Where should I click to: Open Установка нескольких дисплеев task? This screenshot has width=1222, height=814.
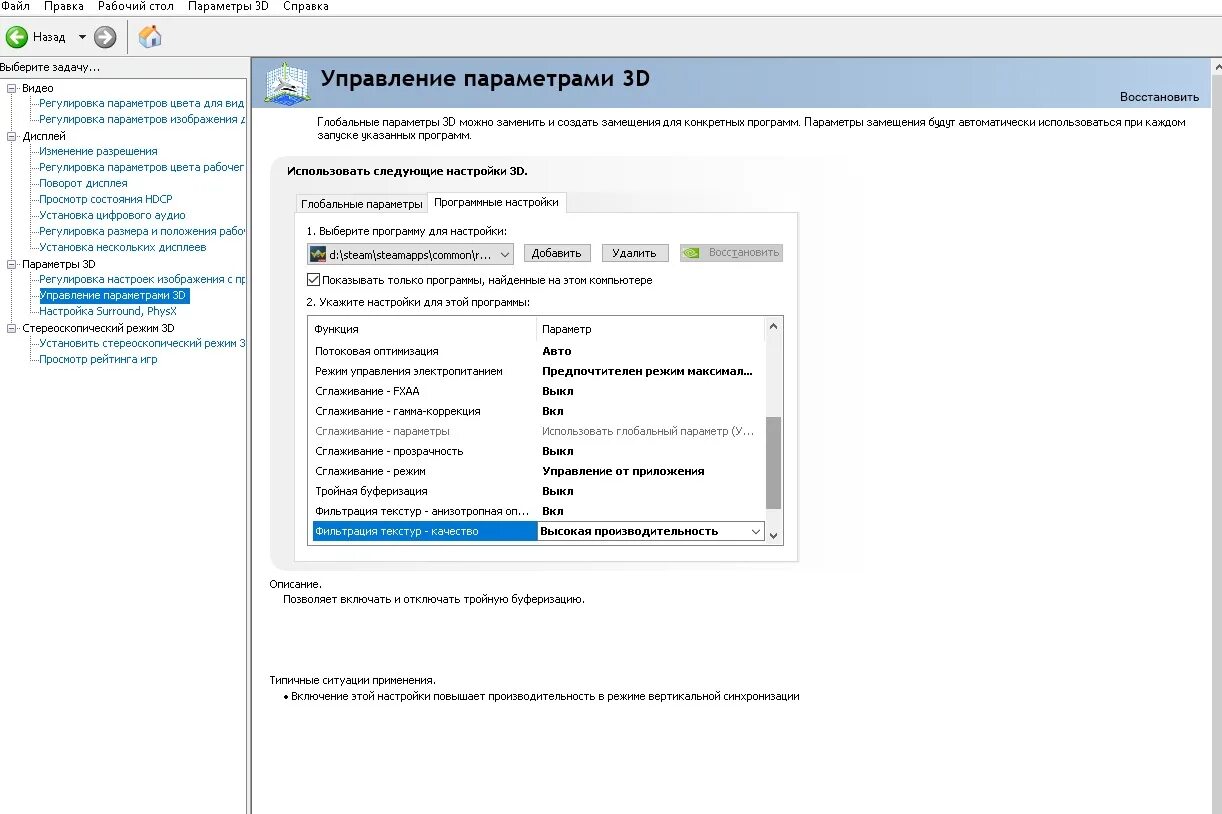123,247
